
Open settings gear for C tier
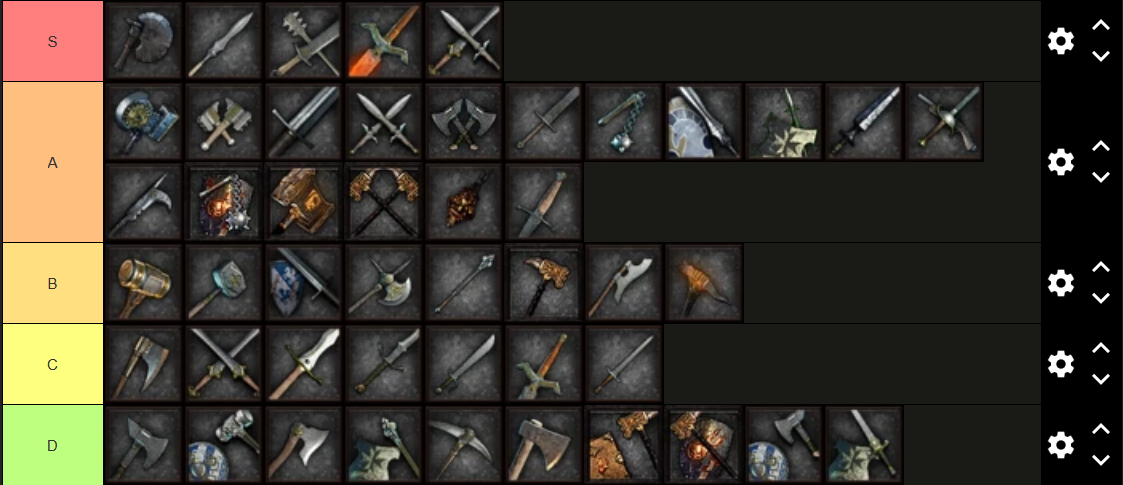(1061, 364)
